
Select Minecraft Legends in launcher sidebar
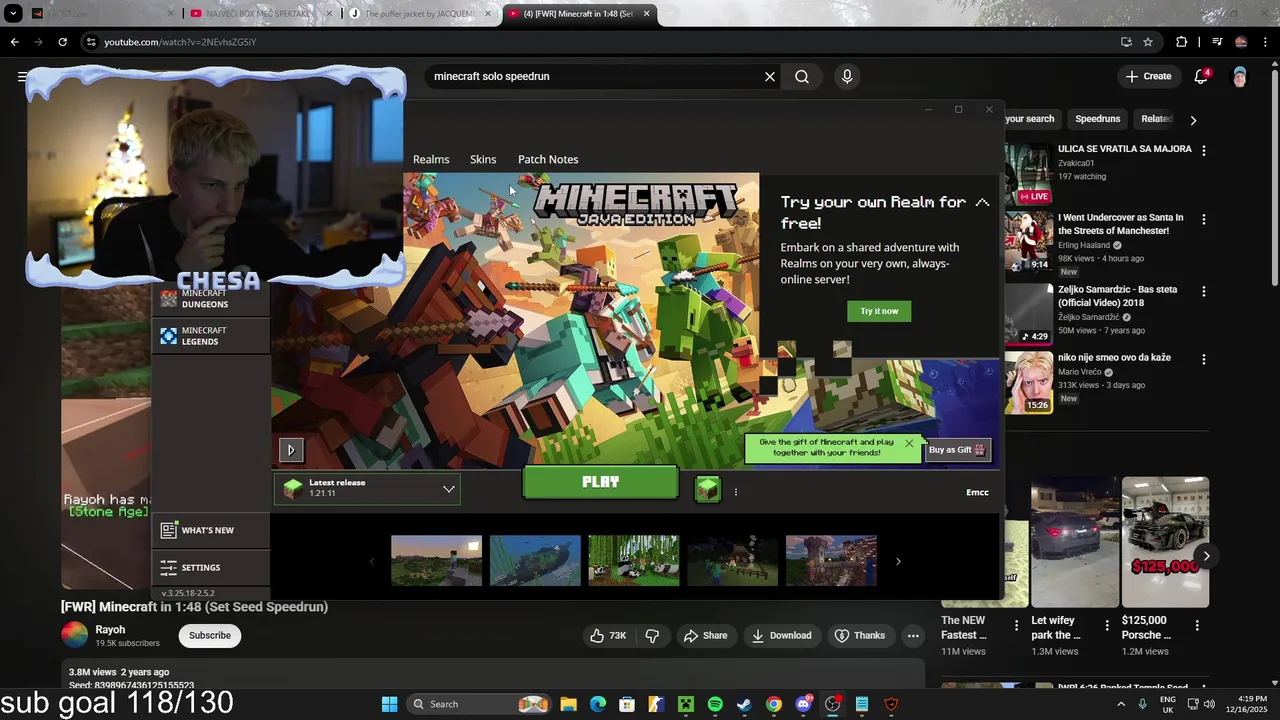tap(210, 336)
